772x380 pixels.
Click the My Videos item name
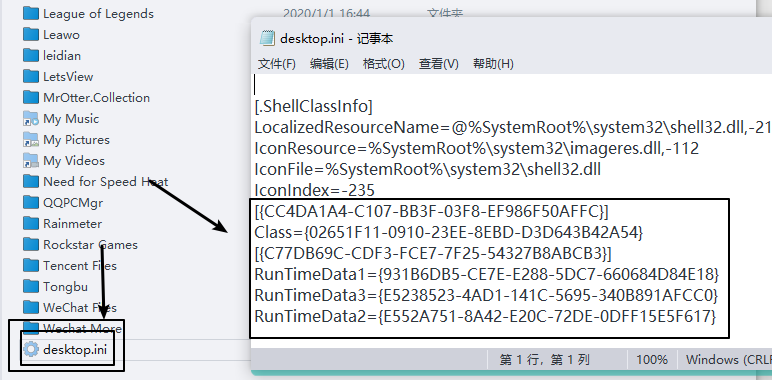pos(74,161)
